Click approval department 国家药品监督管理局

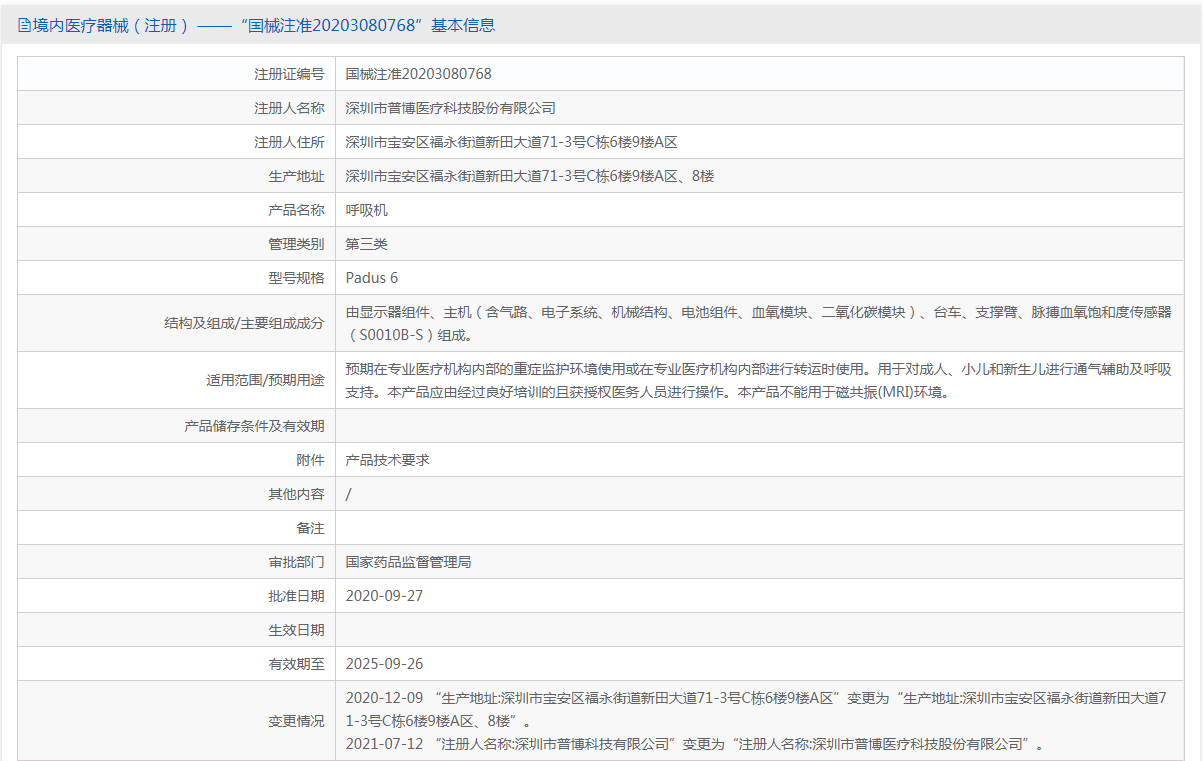[408, 562]
